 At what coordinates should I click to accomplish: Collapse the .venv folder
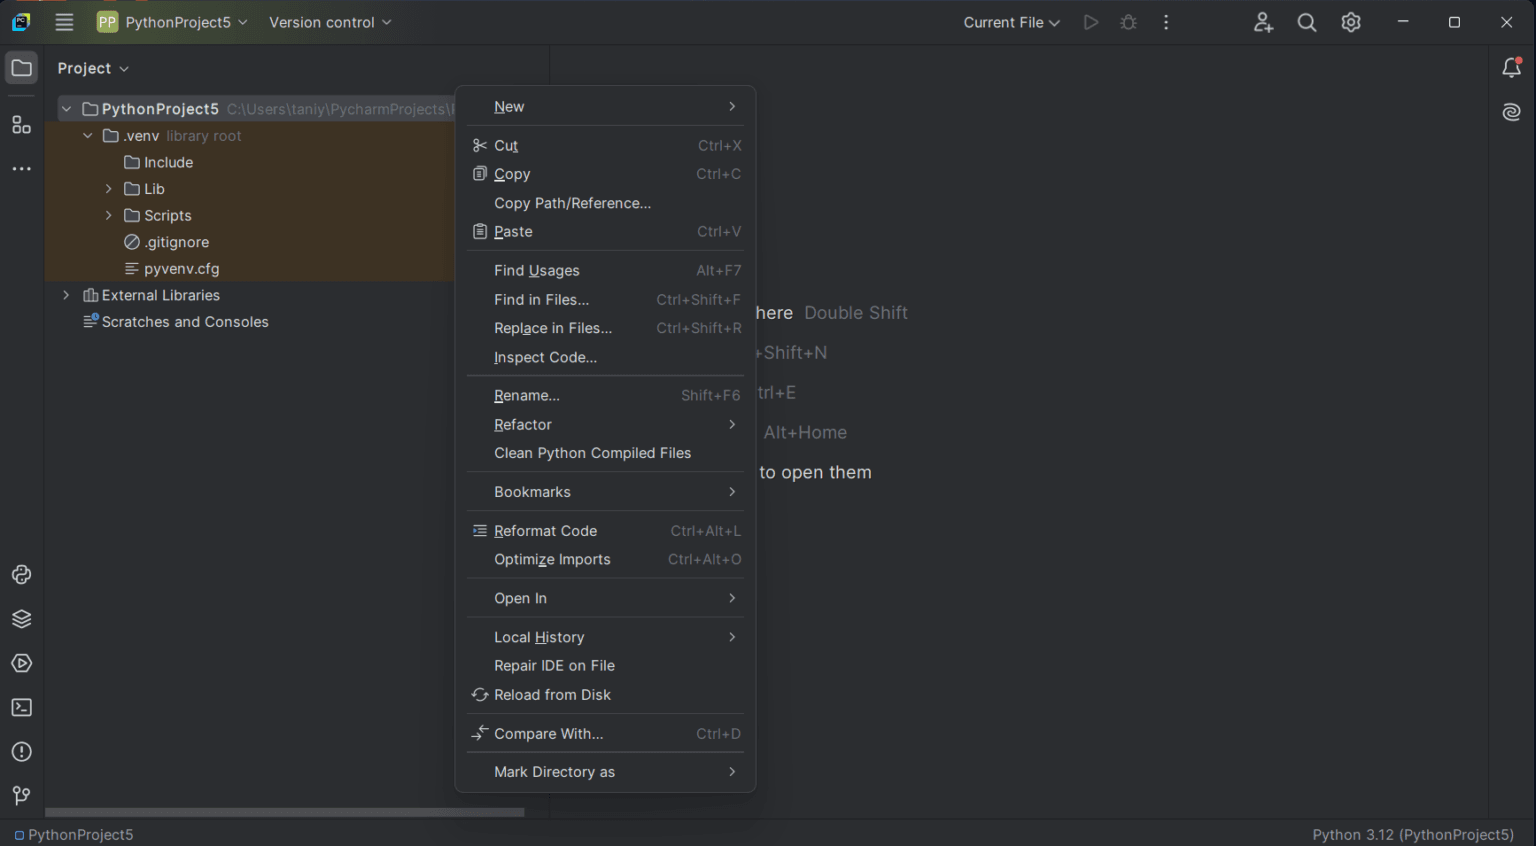pos(88,135)
